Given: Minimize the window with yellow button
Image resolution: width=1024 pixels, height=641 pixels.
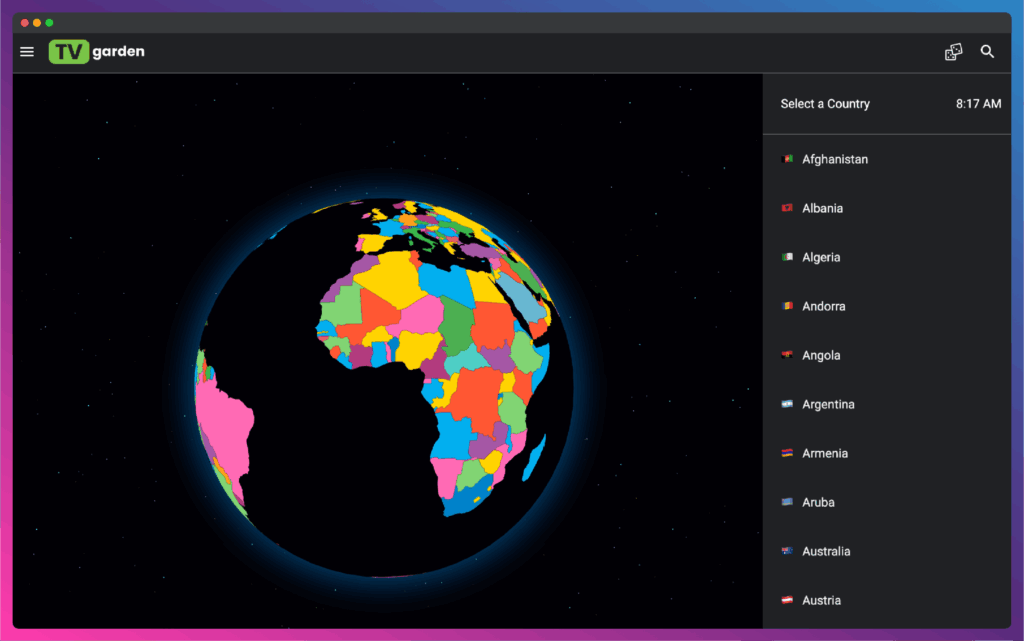Looking at the screenshot, I should pyautogui.click(x=37, y=23).
